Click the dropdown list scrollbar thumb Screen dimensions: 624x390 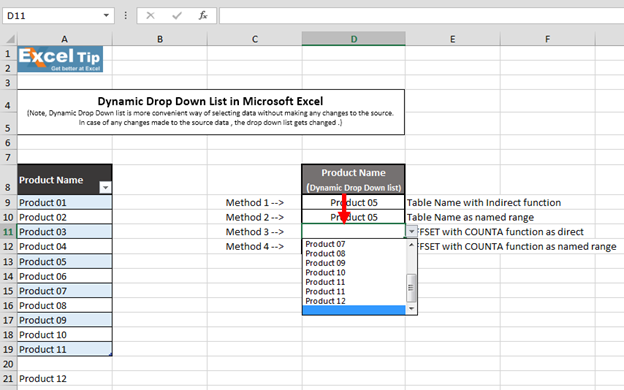pos(411,288)
